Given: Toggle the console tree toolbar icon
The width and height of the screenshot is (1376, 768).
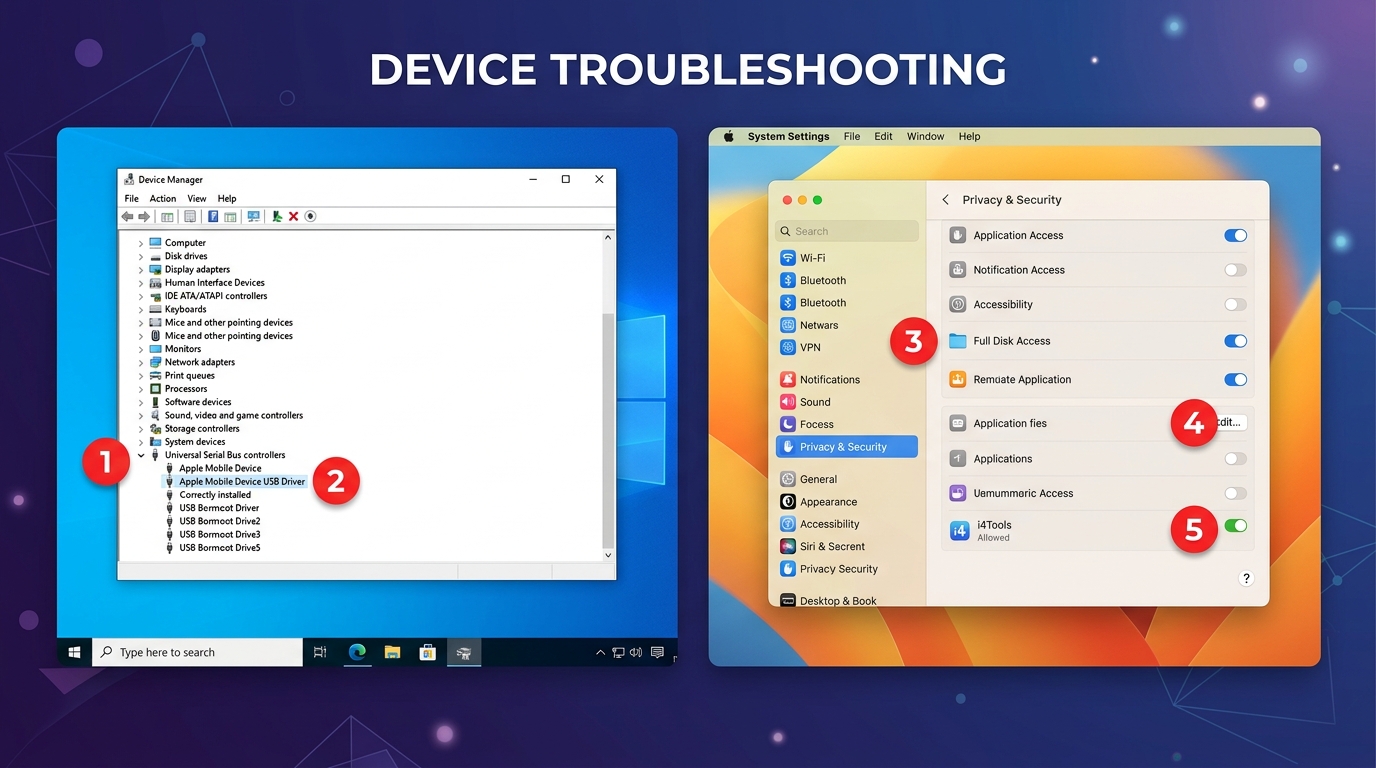Looking at the screenshot, I should [167, 217].
